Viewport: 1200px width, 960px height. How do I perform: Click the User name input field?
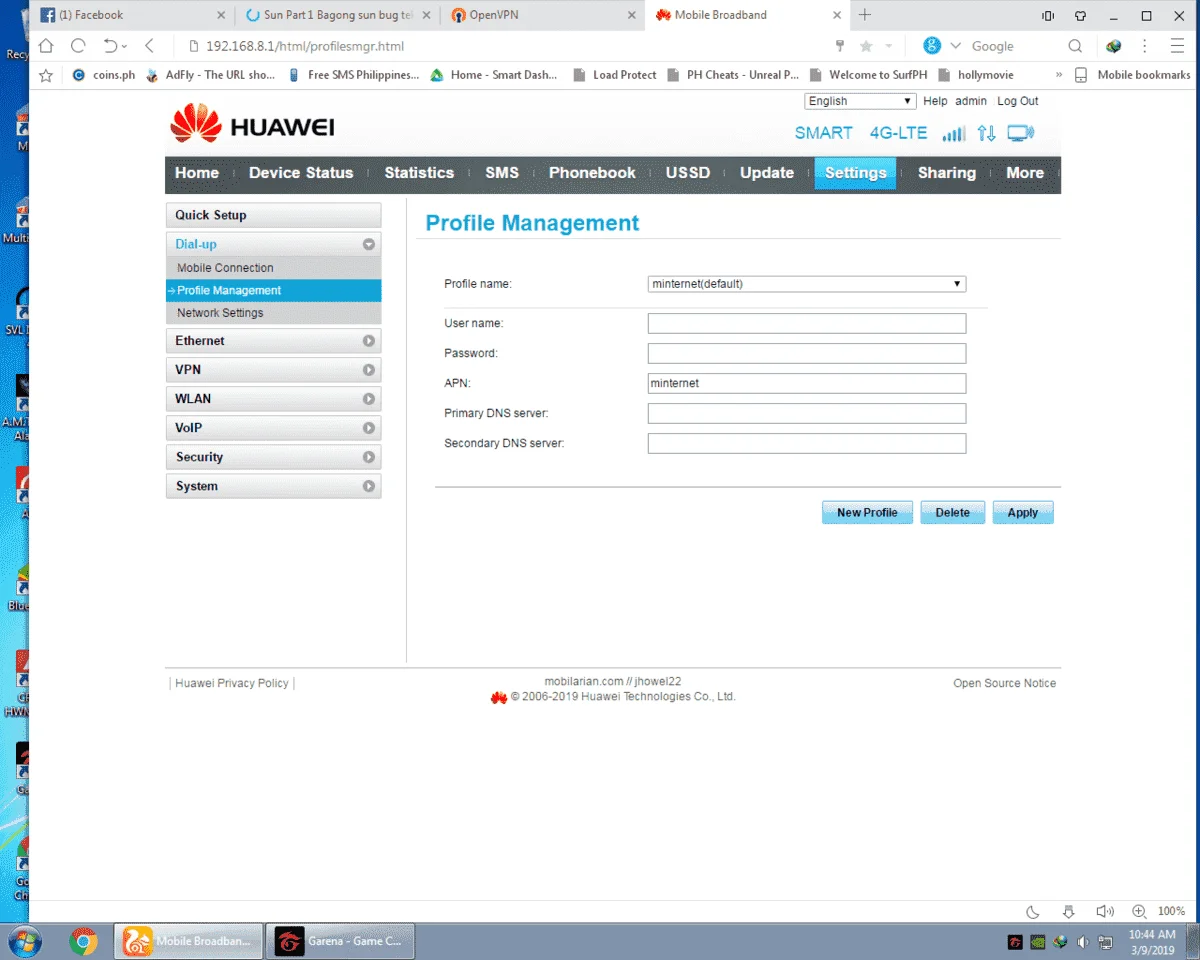pyautogui.click(x=807, y=323)
